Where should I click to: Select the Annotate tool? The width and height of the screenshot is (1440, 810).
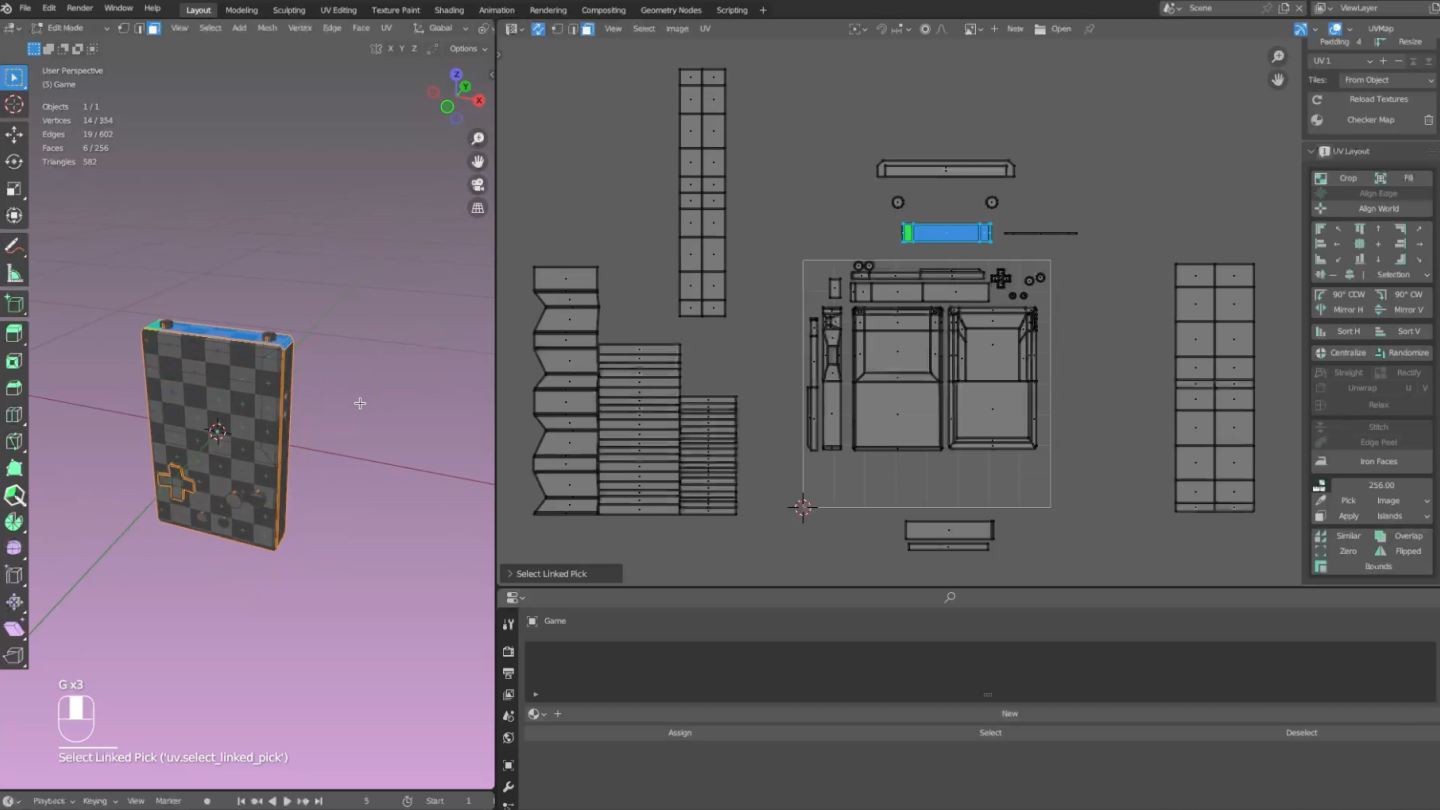pyautogui.click(x=14, y=246)
